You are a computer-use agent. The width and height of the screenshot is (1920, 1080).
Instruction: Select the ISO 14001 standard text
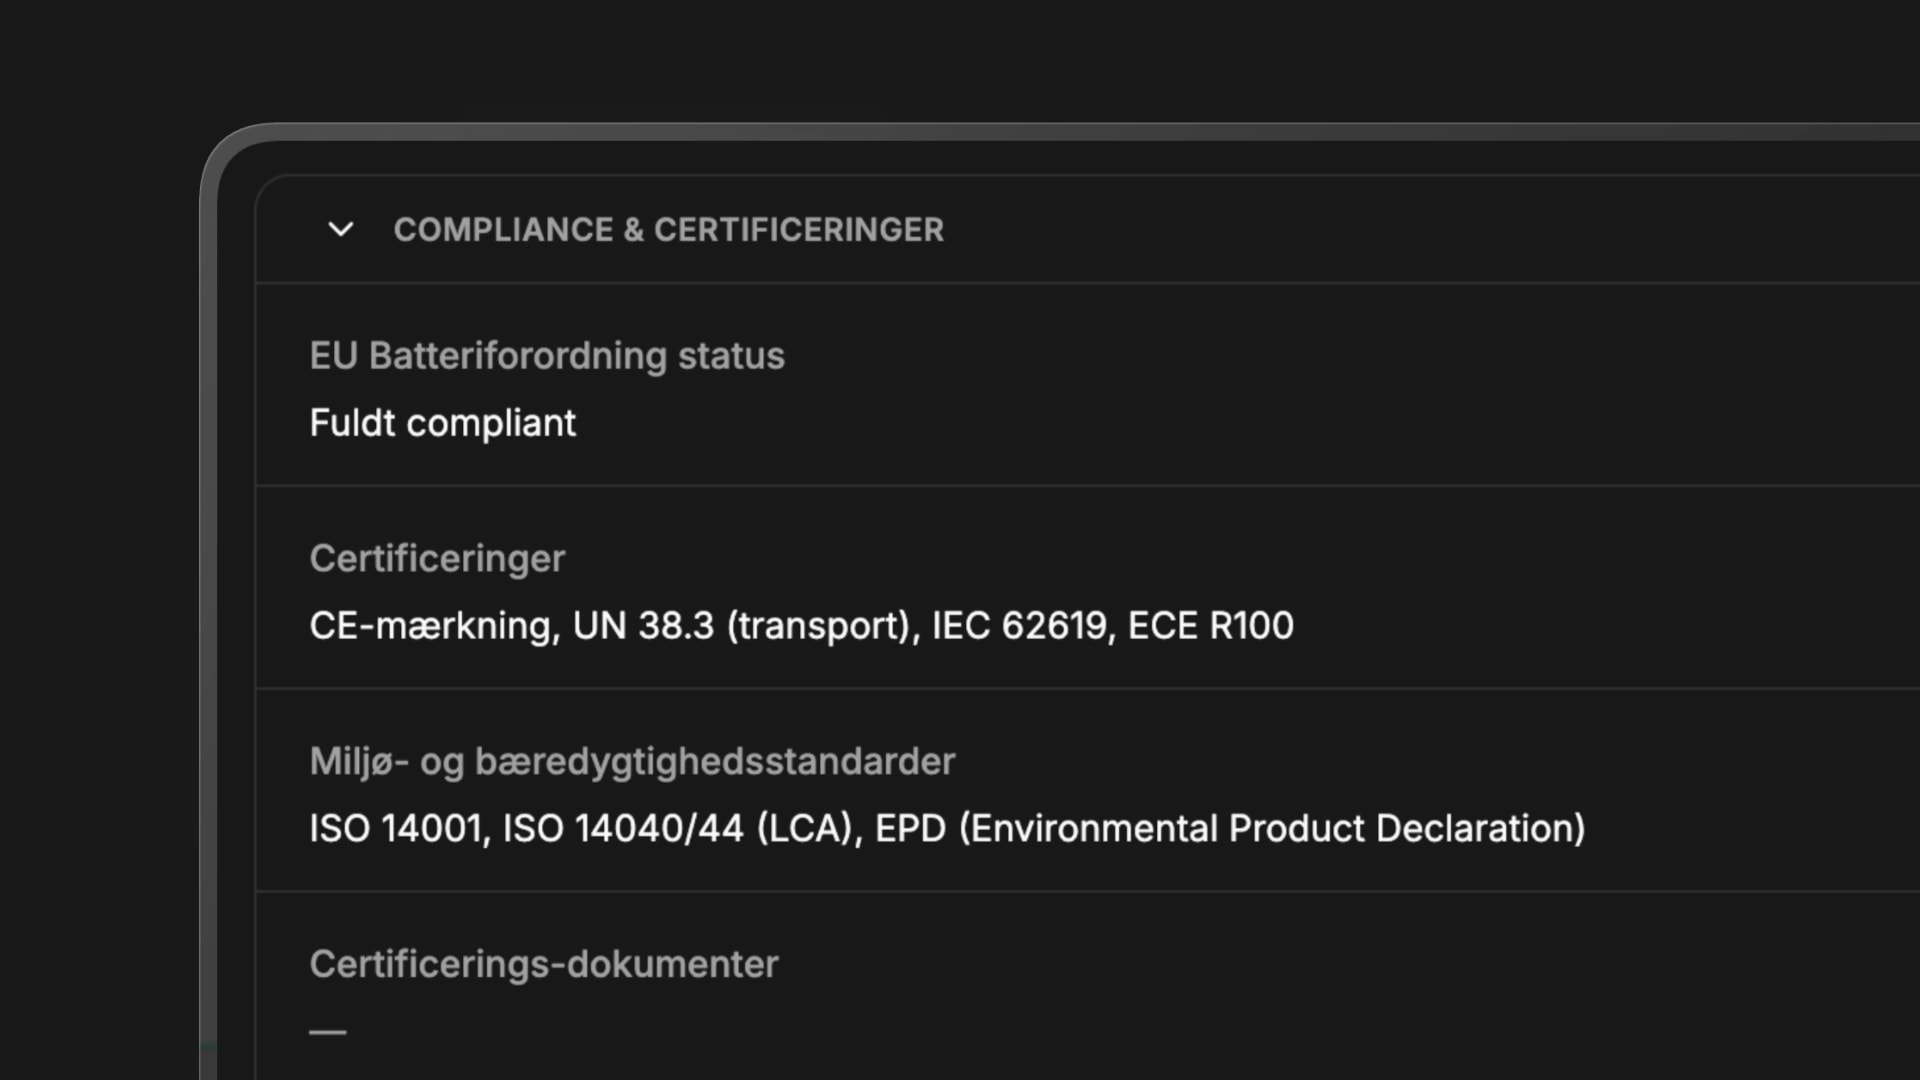coord(395,828)
